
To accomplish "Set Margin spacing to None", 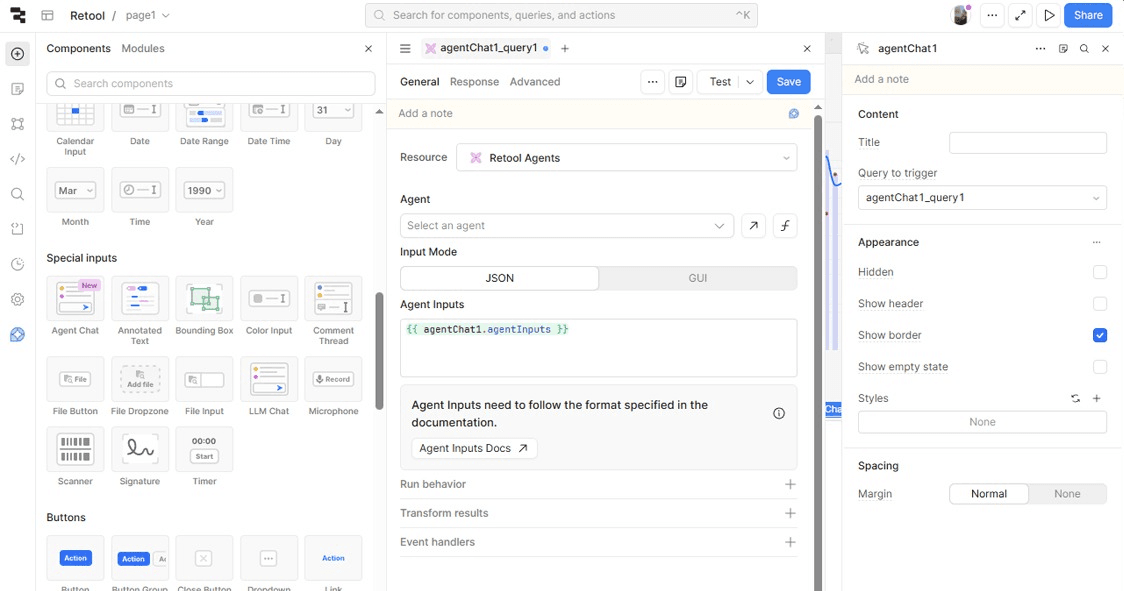I will point(1067,493).
